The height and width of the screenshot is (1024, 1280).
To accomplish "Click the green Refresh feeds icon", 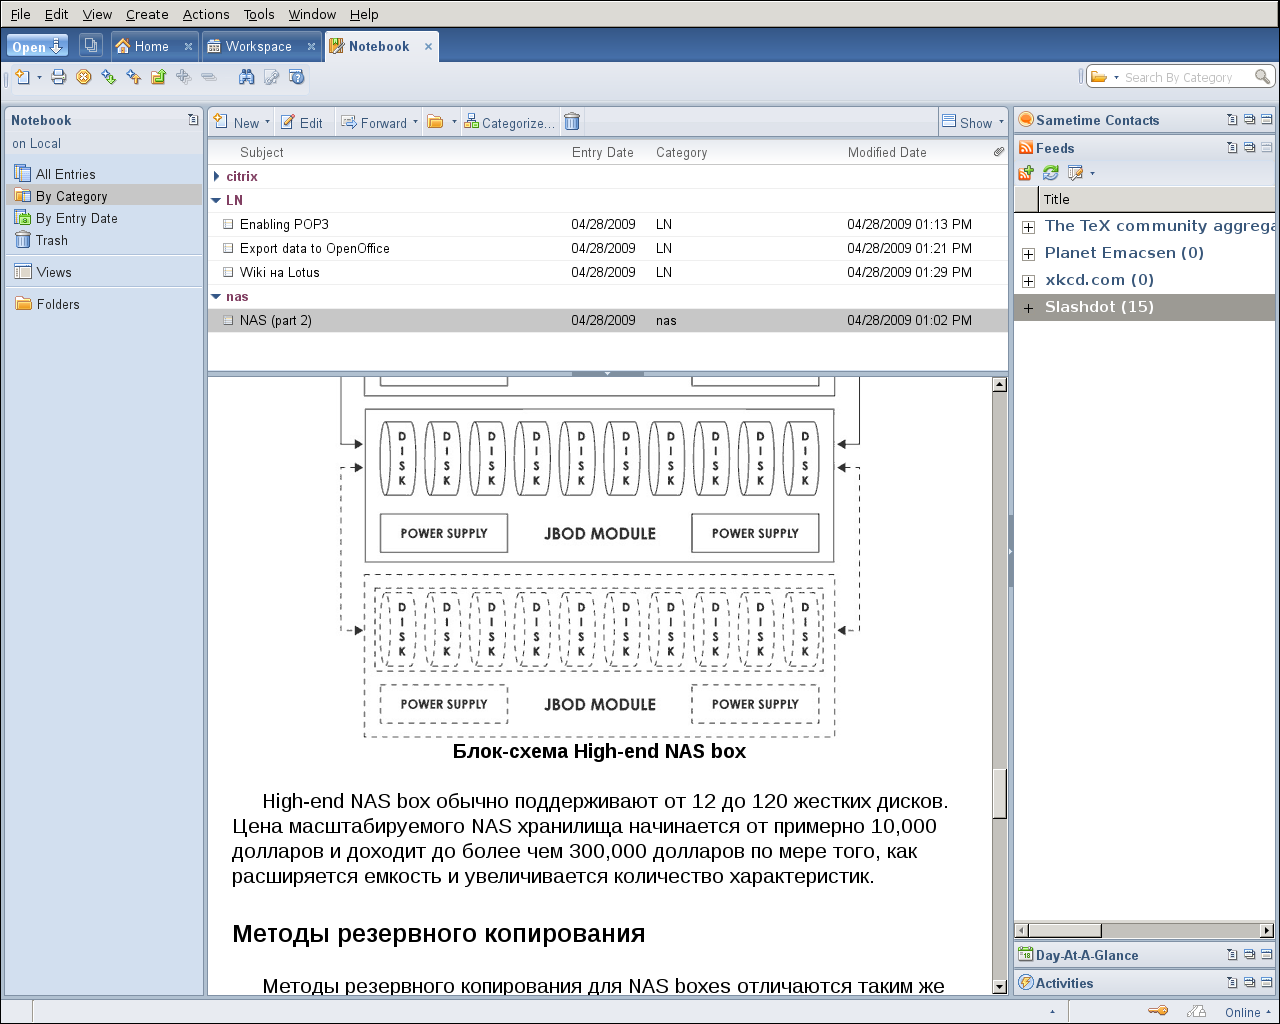I will pos(1051,173).
